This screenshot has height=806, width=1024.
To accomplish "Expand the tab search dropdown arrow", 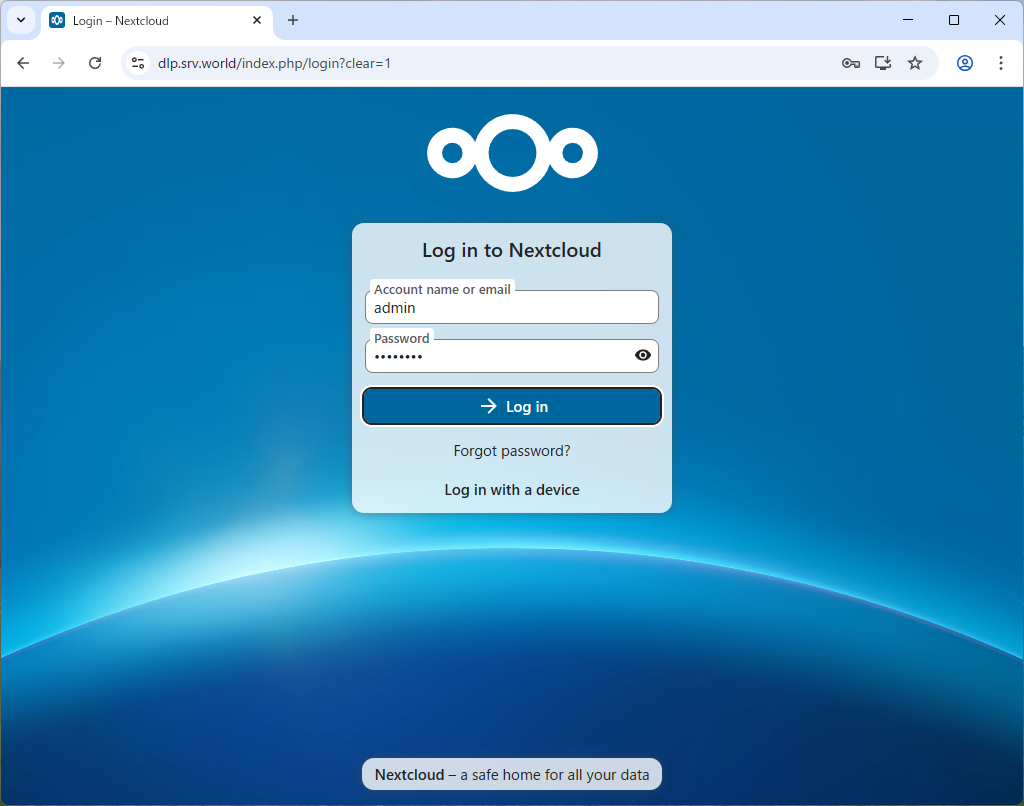I will click(20, 20).
